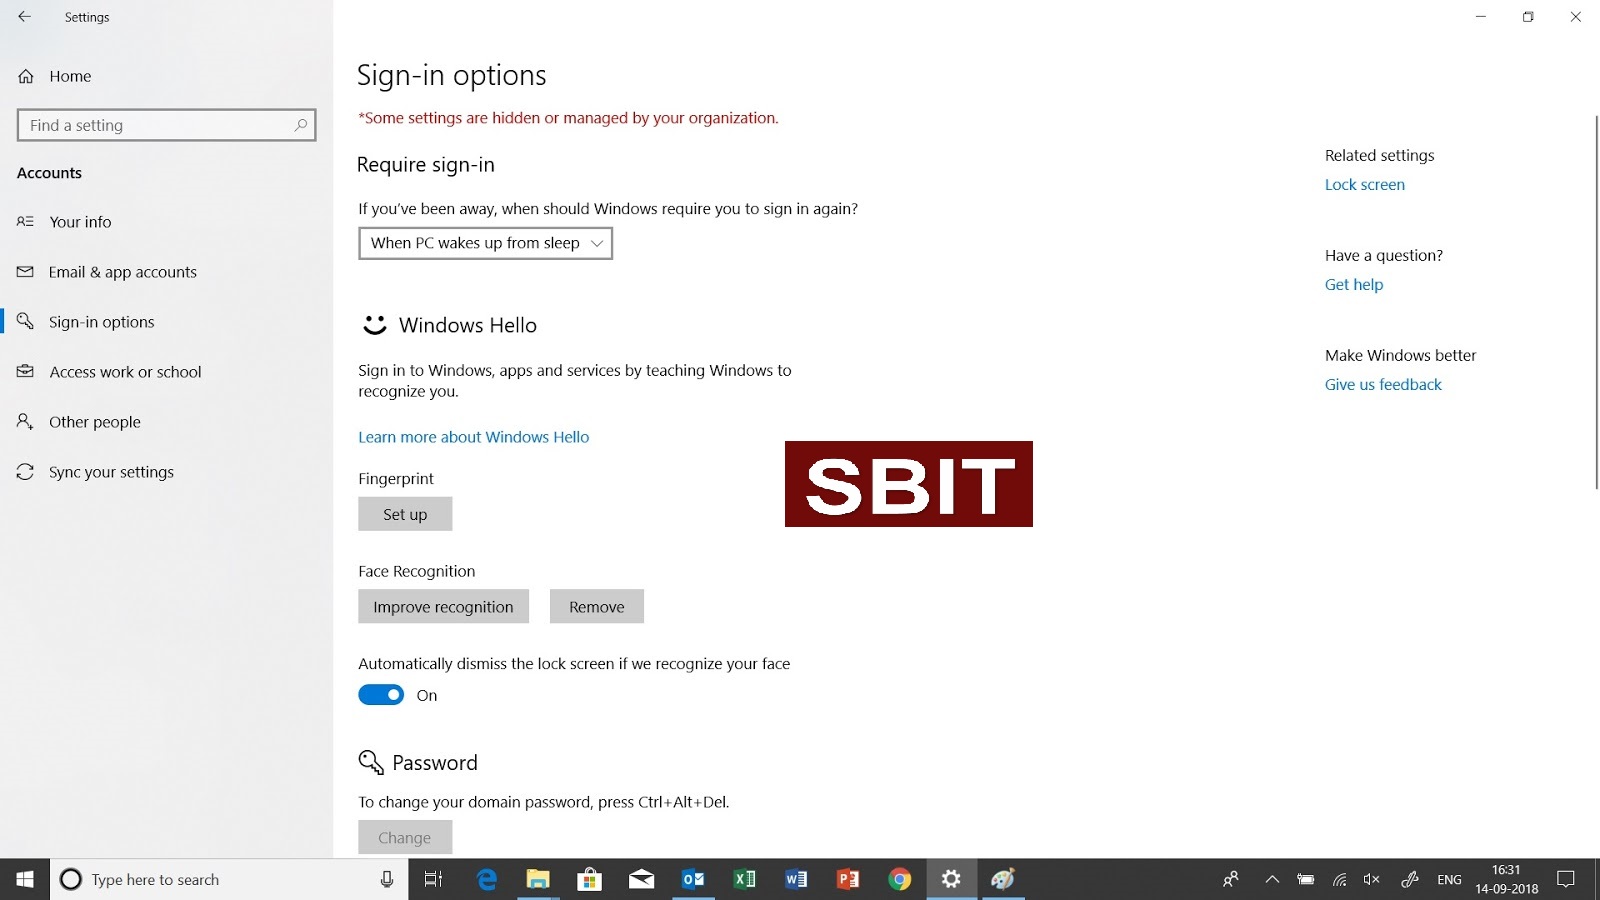The height and width of the screenshot is (900, 1600).
Task: Open Your info in Accounts
Action: [x=80, y=222]
